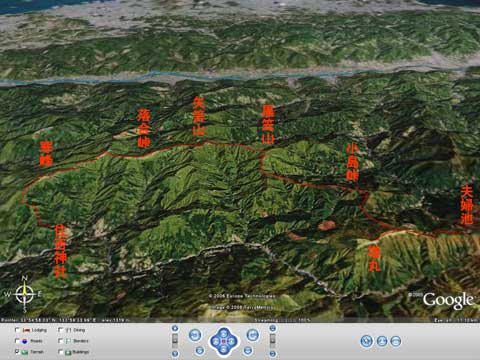
Task: Toggle the Lodging layer checkbox
Action: tap(17, 330)
